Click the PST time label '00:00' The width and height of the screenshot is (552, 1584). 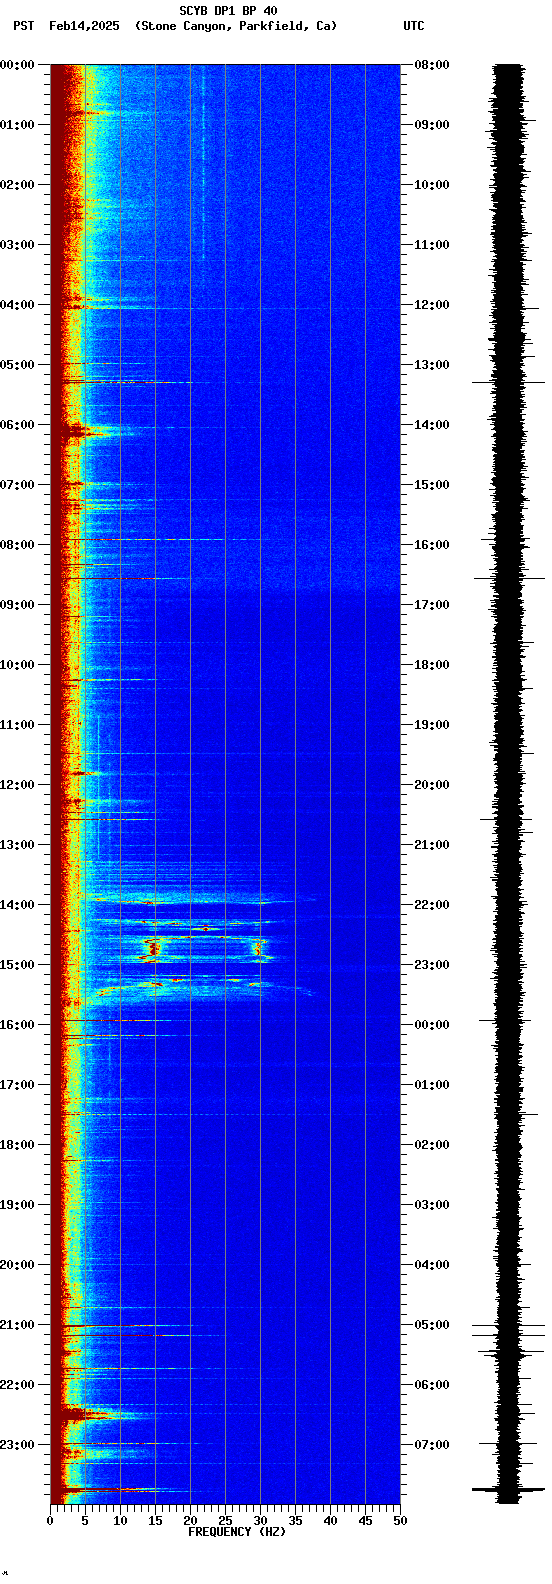click(18, 65)
